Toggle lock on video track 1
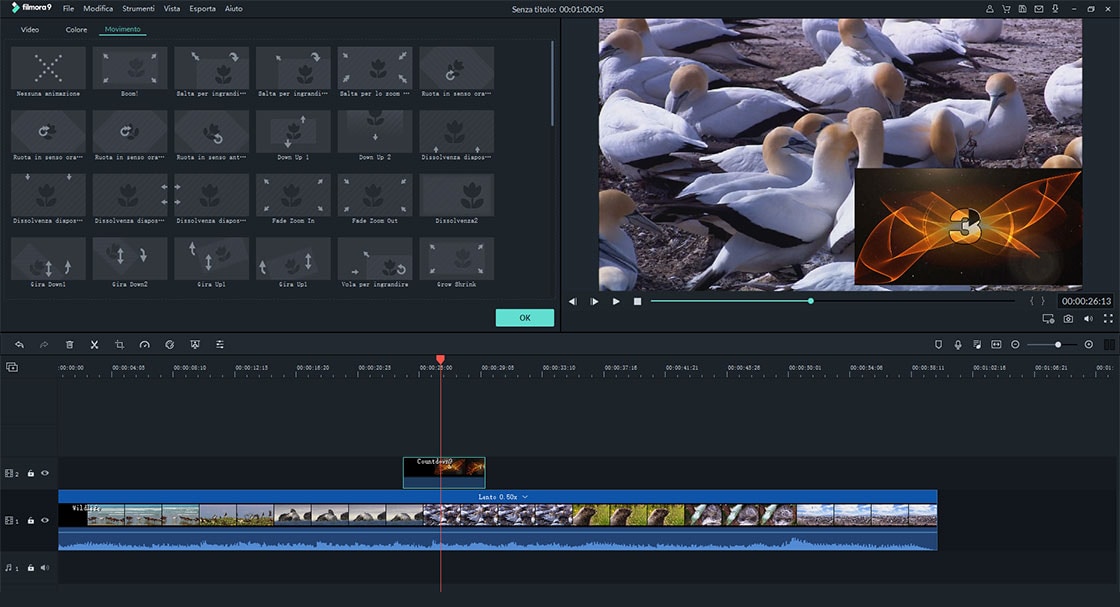 coord(31,521)
